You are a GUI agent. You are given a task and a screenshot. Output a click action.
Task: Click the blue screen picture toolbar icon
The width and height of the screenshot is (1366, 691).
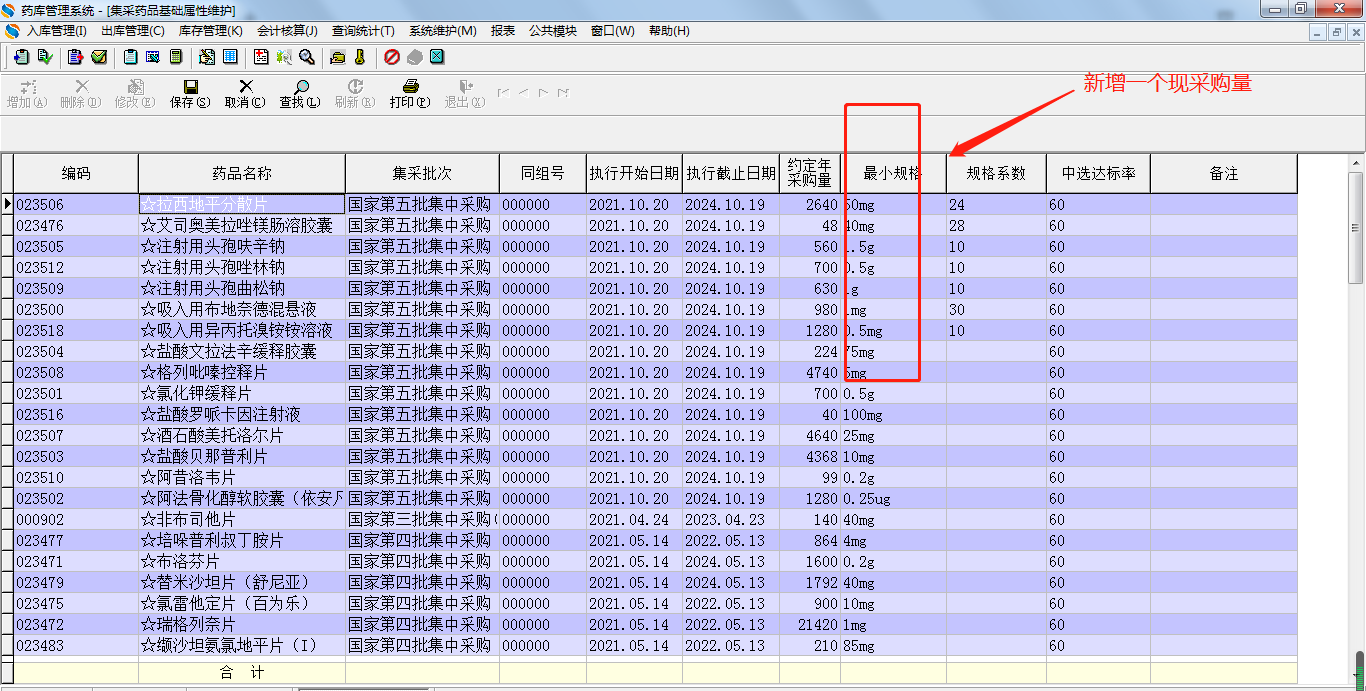click(x=153, y=57)
